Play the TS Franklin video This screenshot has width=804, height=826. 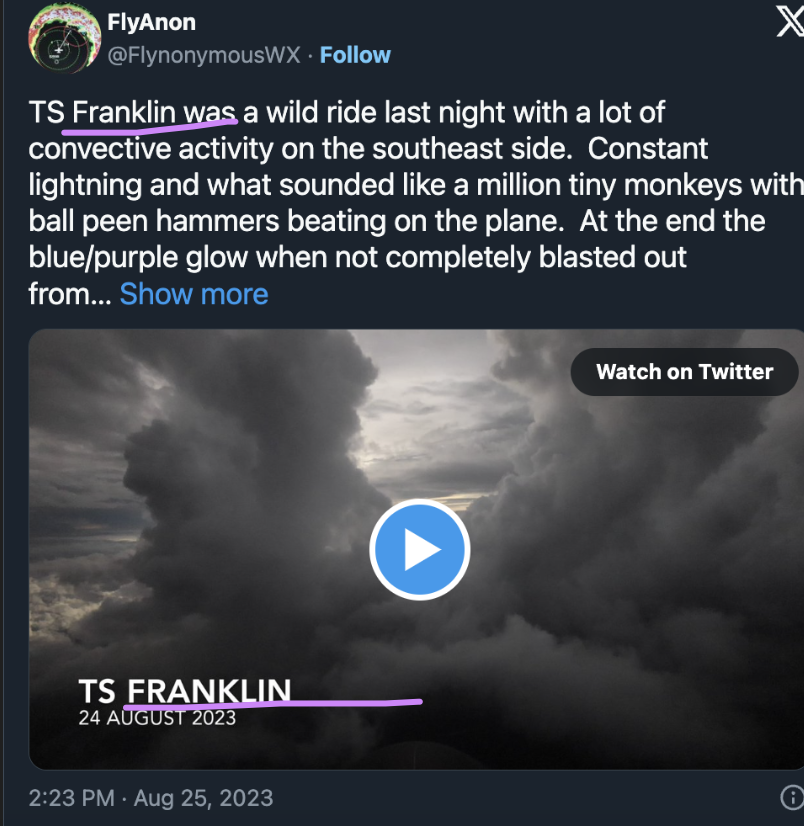(419, 549)
